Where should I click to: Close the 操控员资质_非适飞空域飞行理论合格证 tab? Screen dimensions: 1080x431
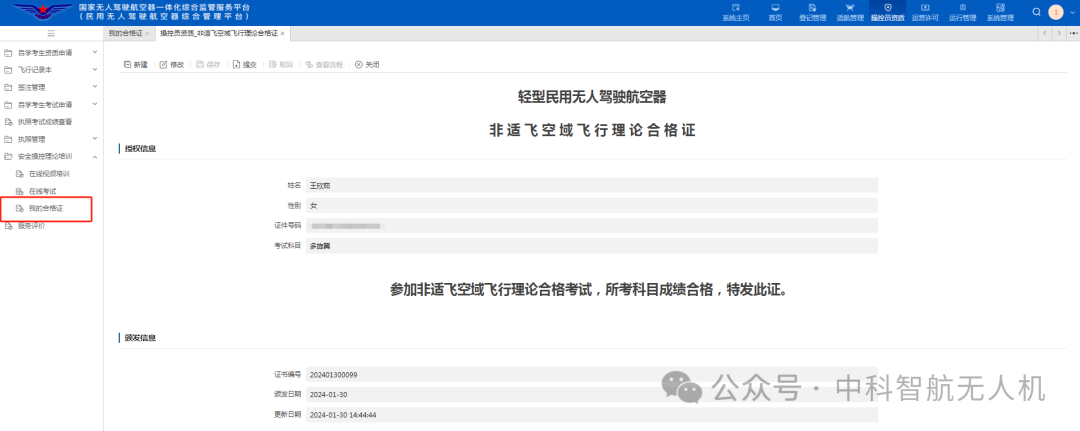tap(282, 34)
